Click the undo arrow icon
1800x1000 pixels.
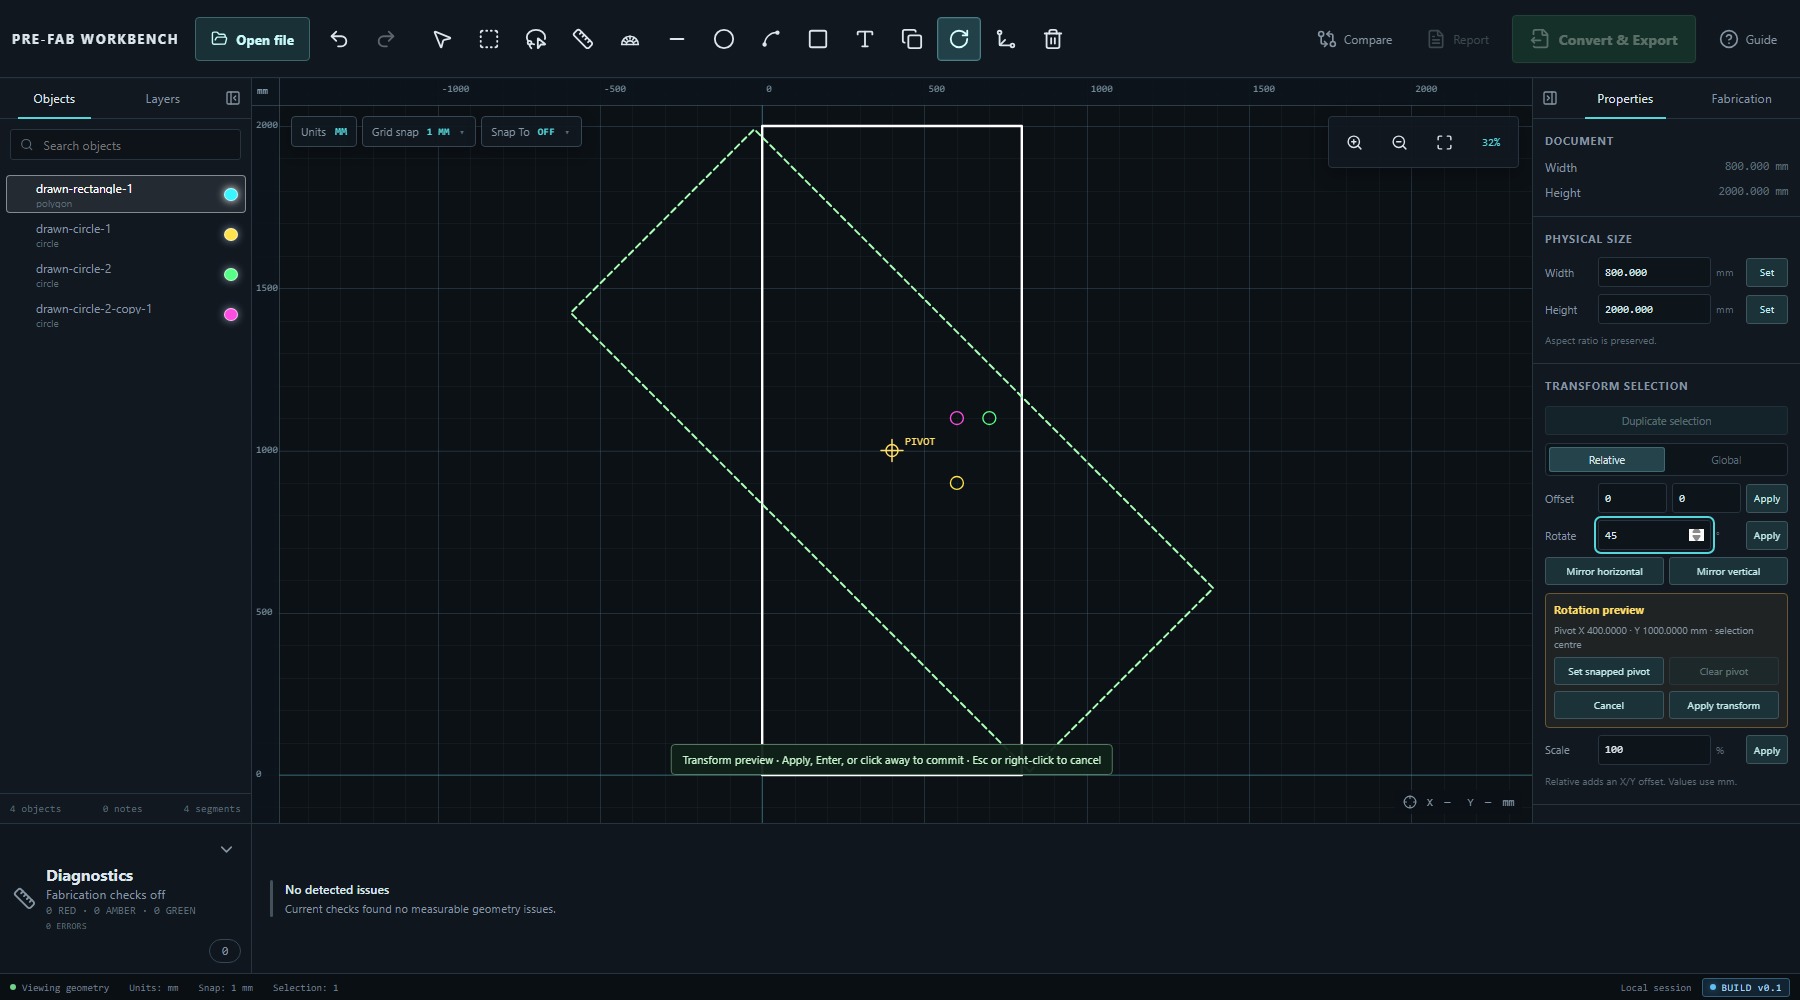339,39
